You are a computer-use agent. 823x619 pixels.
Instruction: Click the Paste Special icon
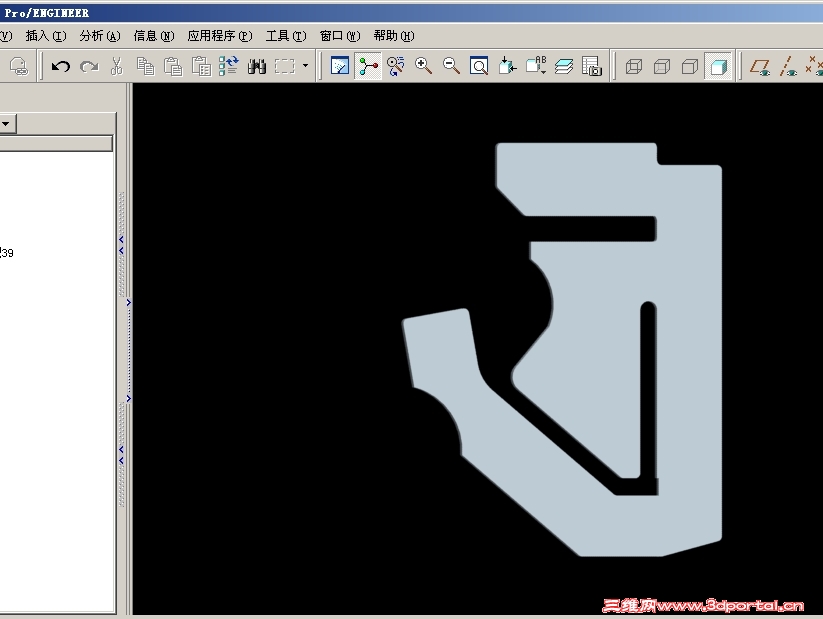[201, 66]
